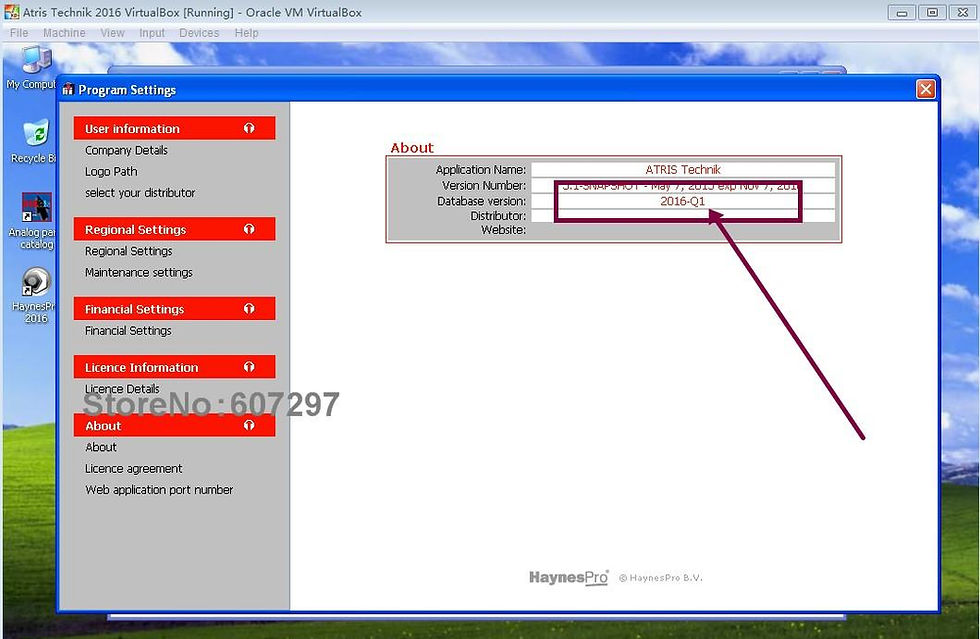980x639 pixels.
Task: Click the VirtualBox window title icon
Action: pyautogui.click(x=12, y=12)
